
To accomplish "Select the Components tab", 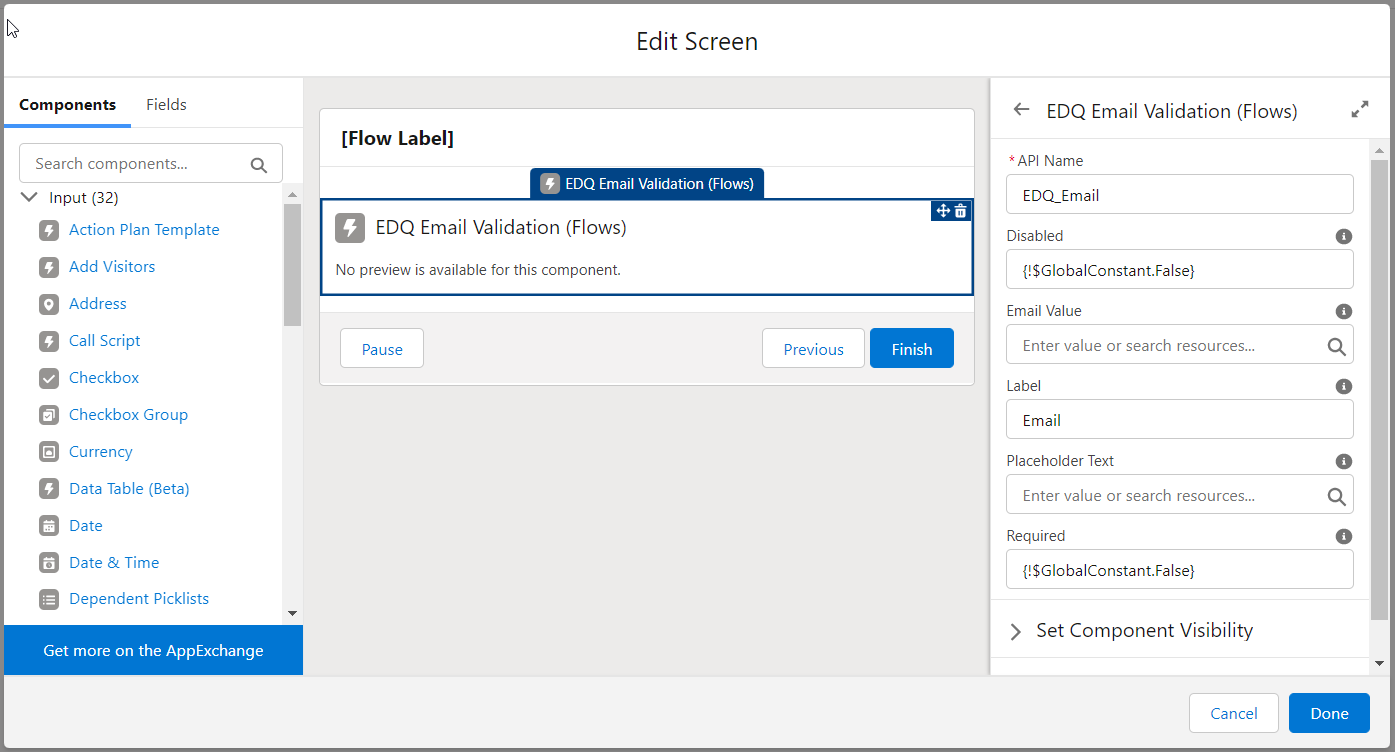I will click(67, 104).
